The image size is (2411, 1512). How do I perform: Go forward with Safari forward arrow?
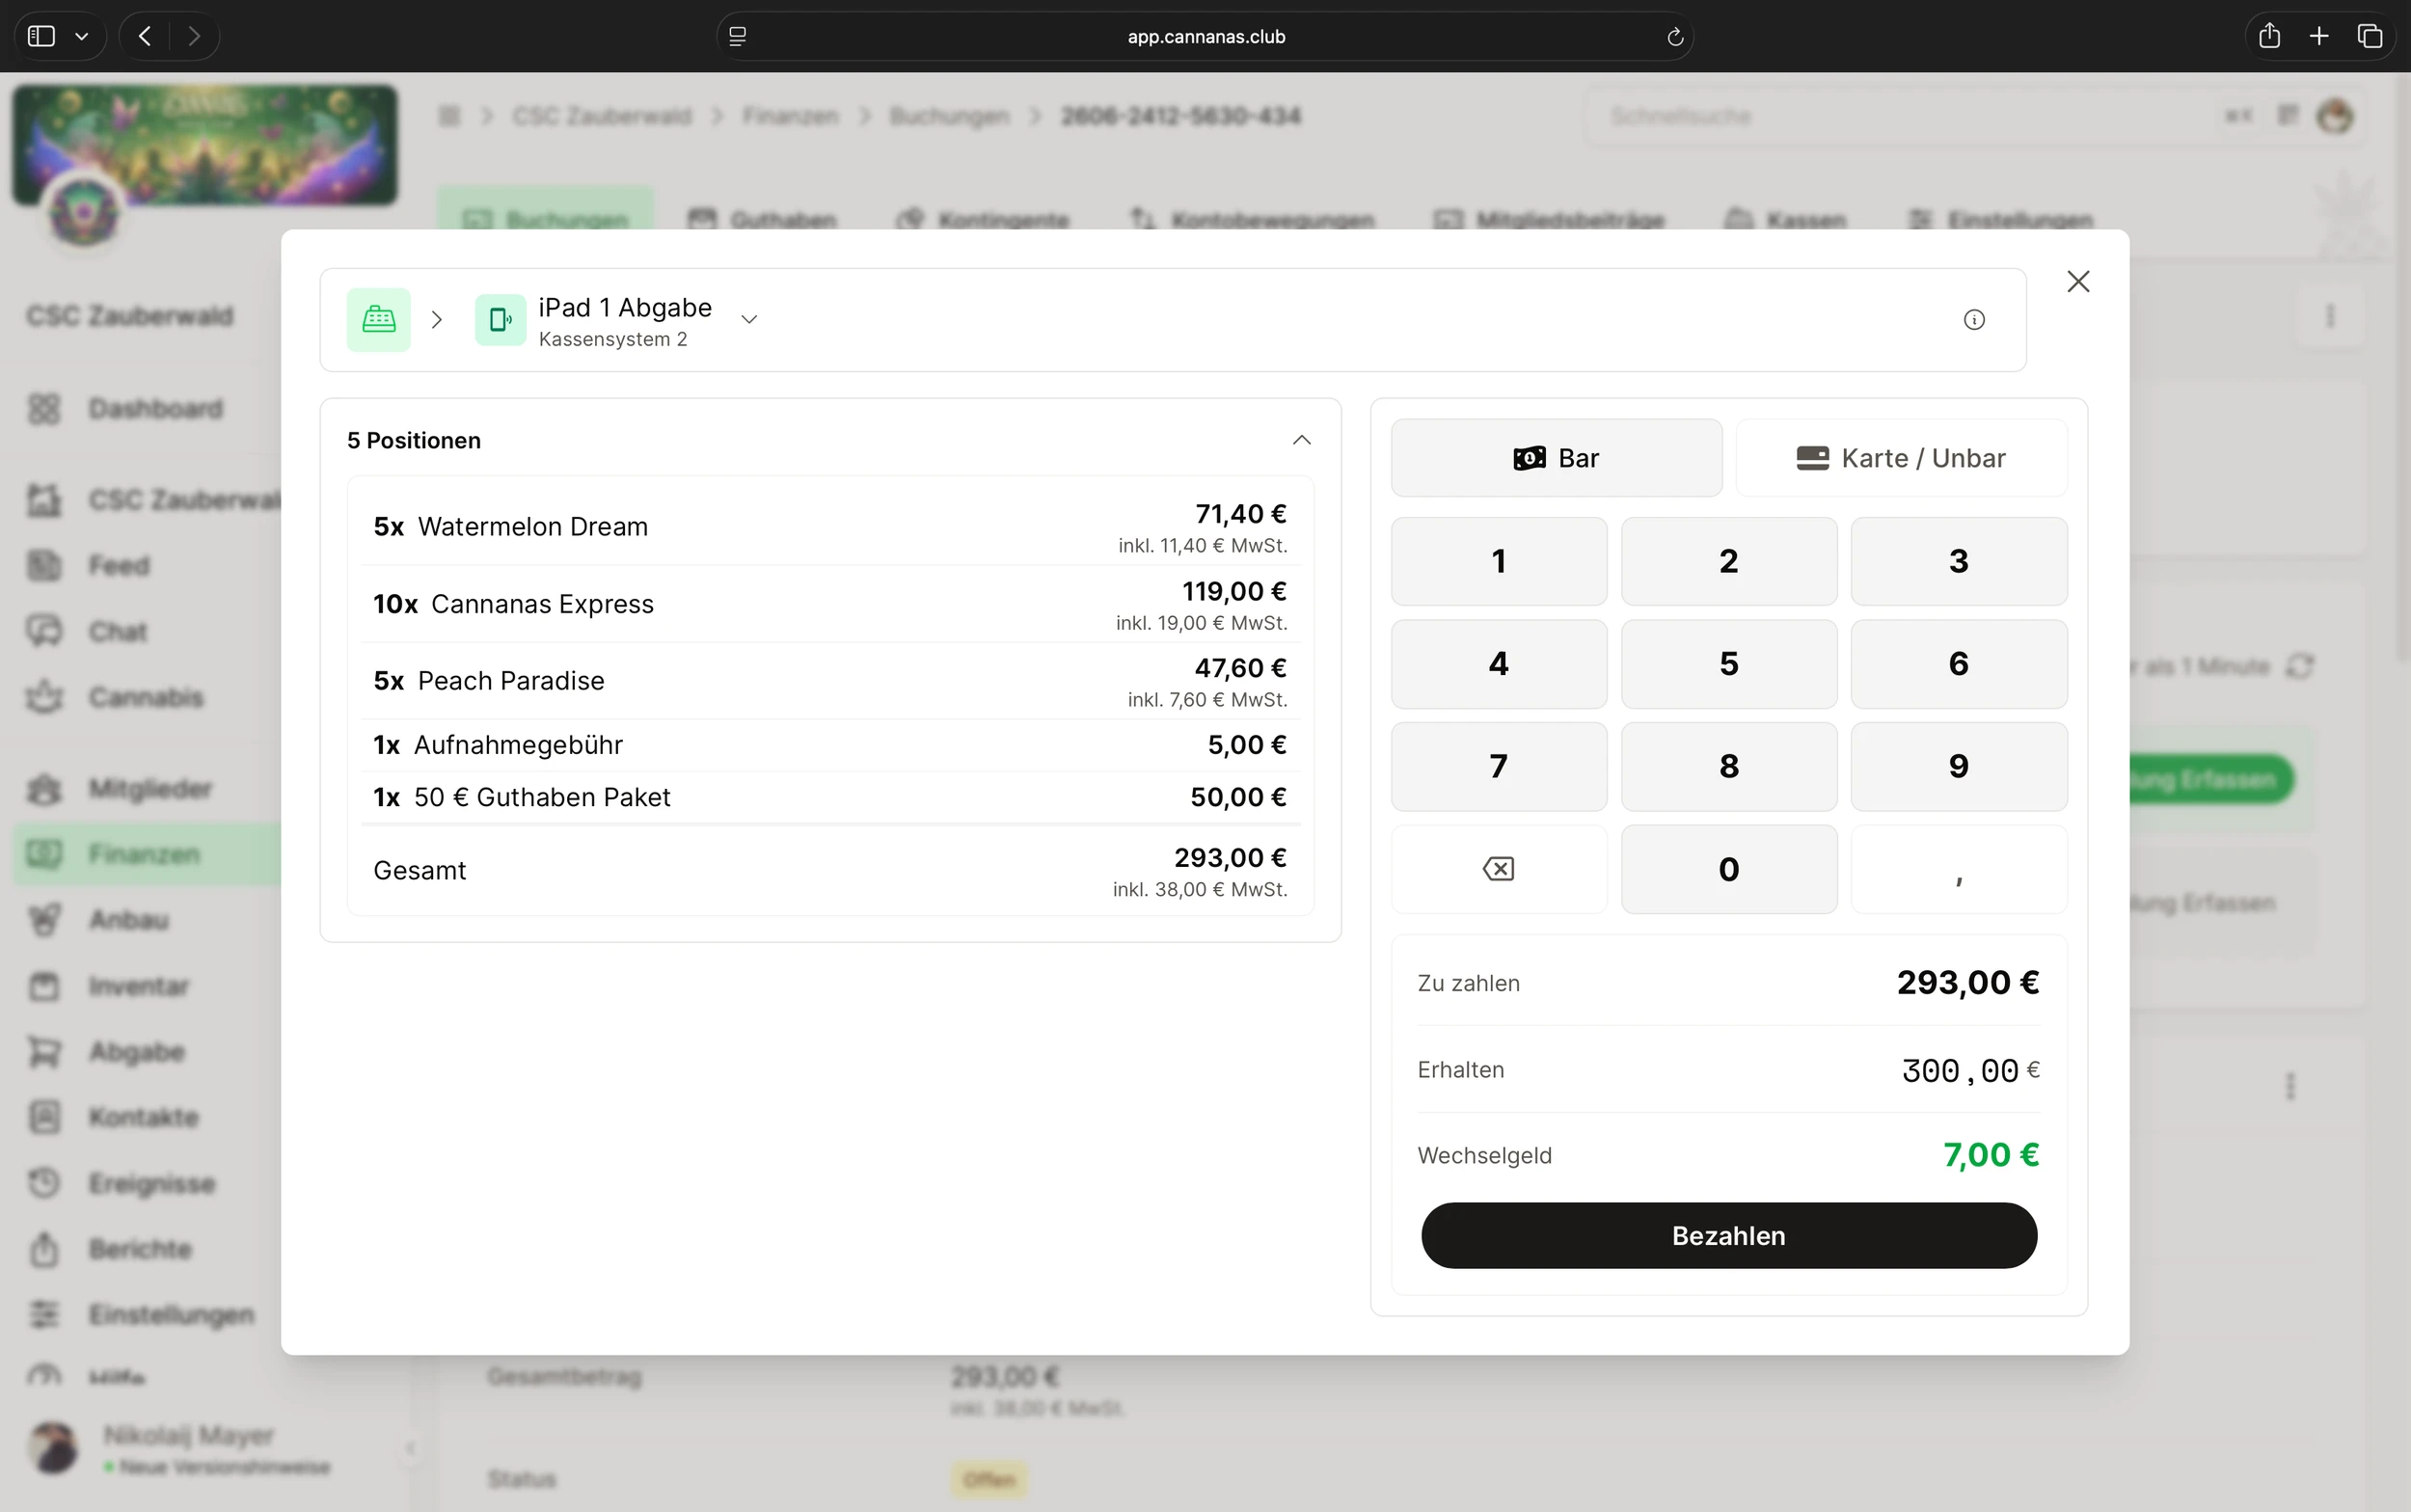[x=194, y=36]
